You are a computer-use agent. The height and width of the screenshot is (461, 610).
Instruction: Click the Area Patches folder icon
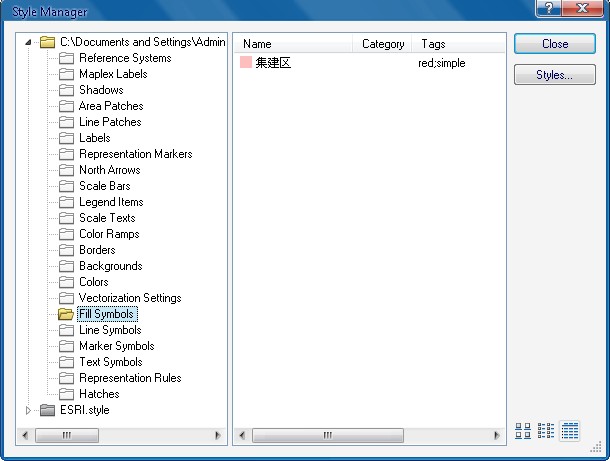(67, 106)
